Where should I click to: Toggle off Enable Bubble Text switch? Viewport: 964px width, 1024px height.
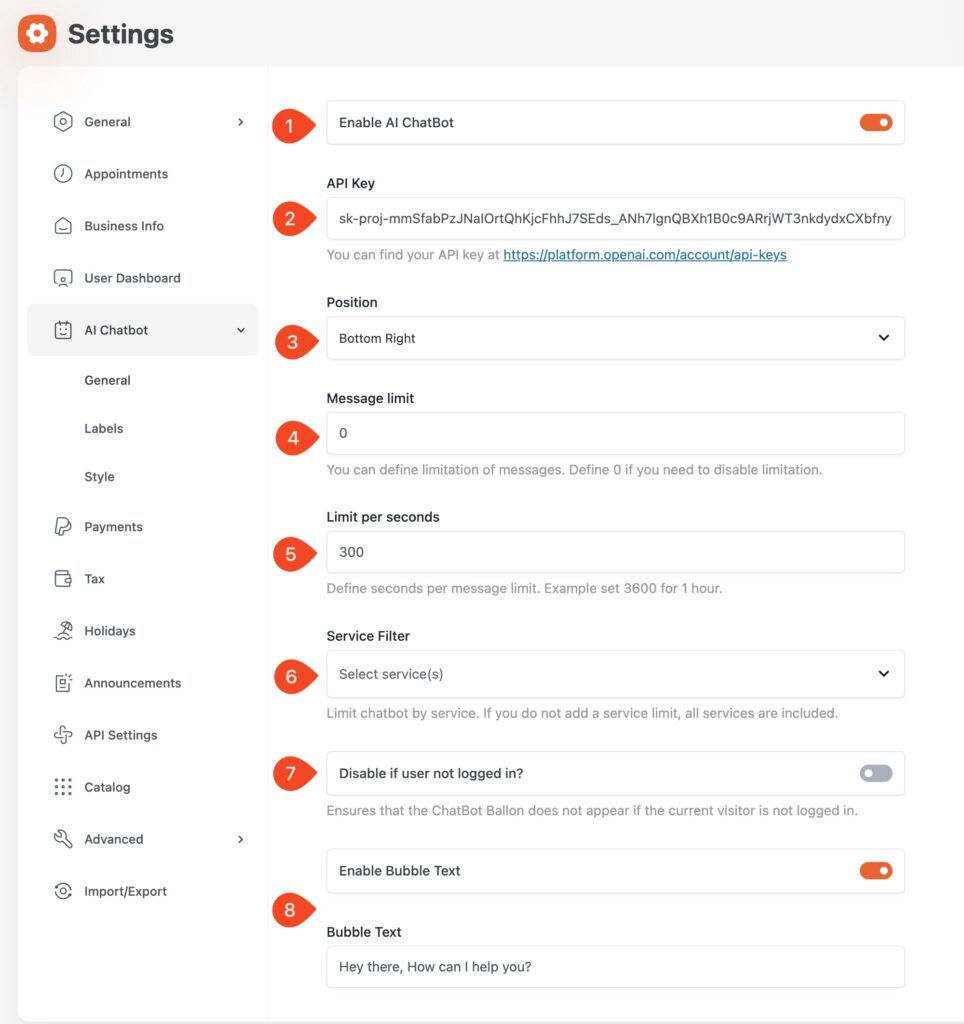coord(875,871)
